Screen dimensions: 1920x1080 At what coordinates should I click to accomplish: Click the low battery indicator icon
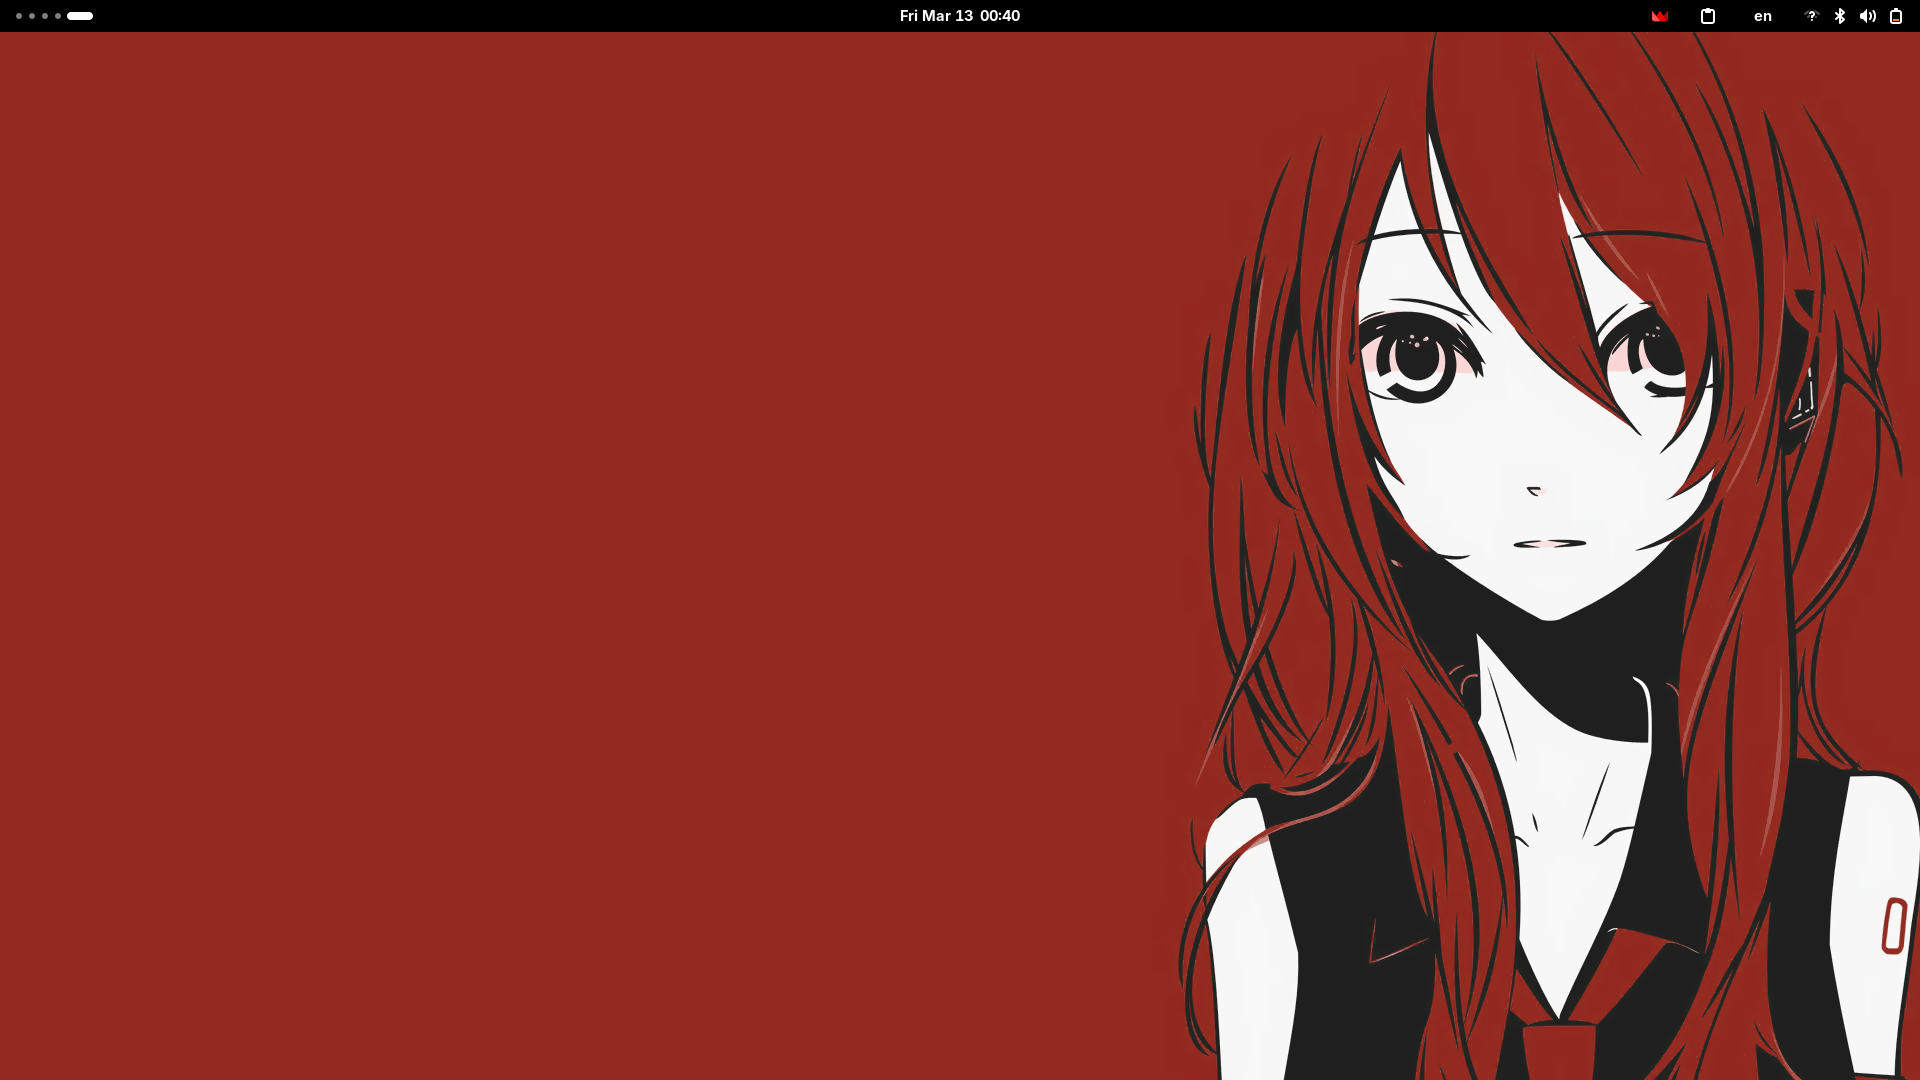pos(1895,16)
